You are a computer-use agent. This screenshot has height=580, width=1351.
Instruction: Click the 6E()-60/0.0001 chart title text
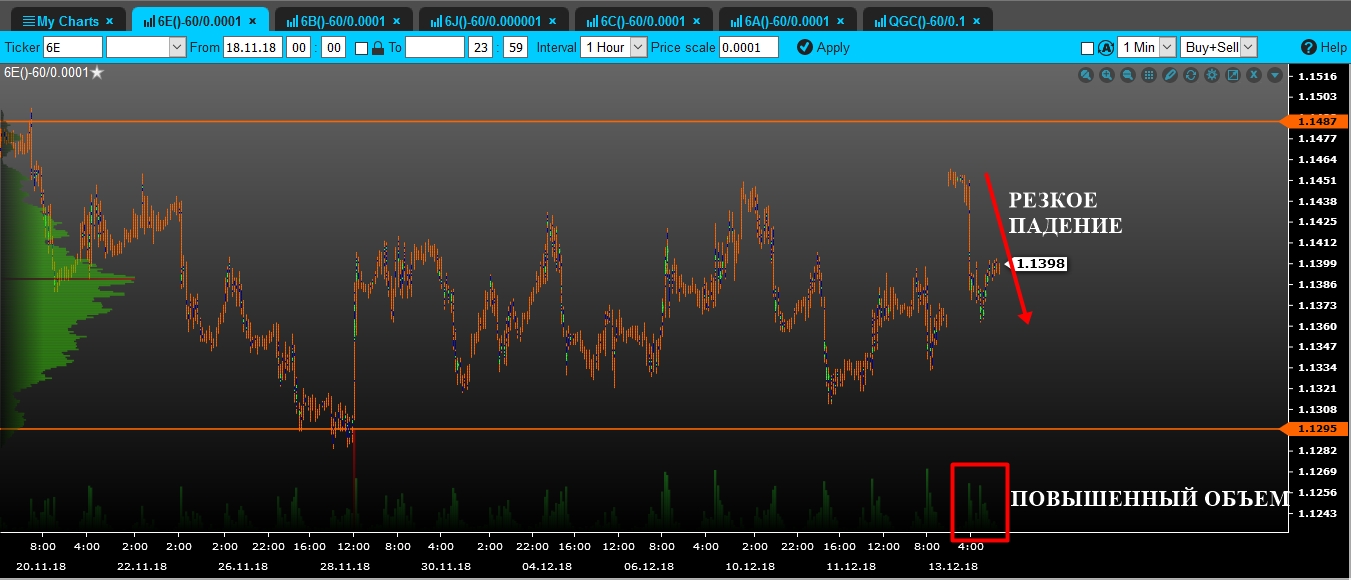pos(46,72)
